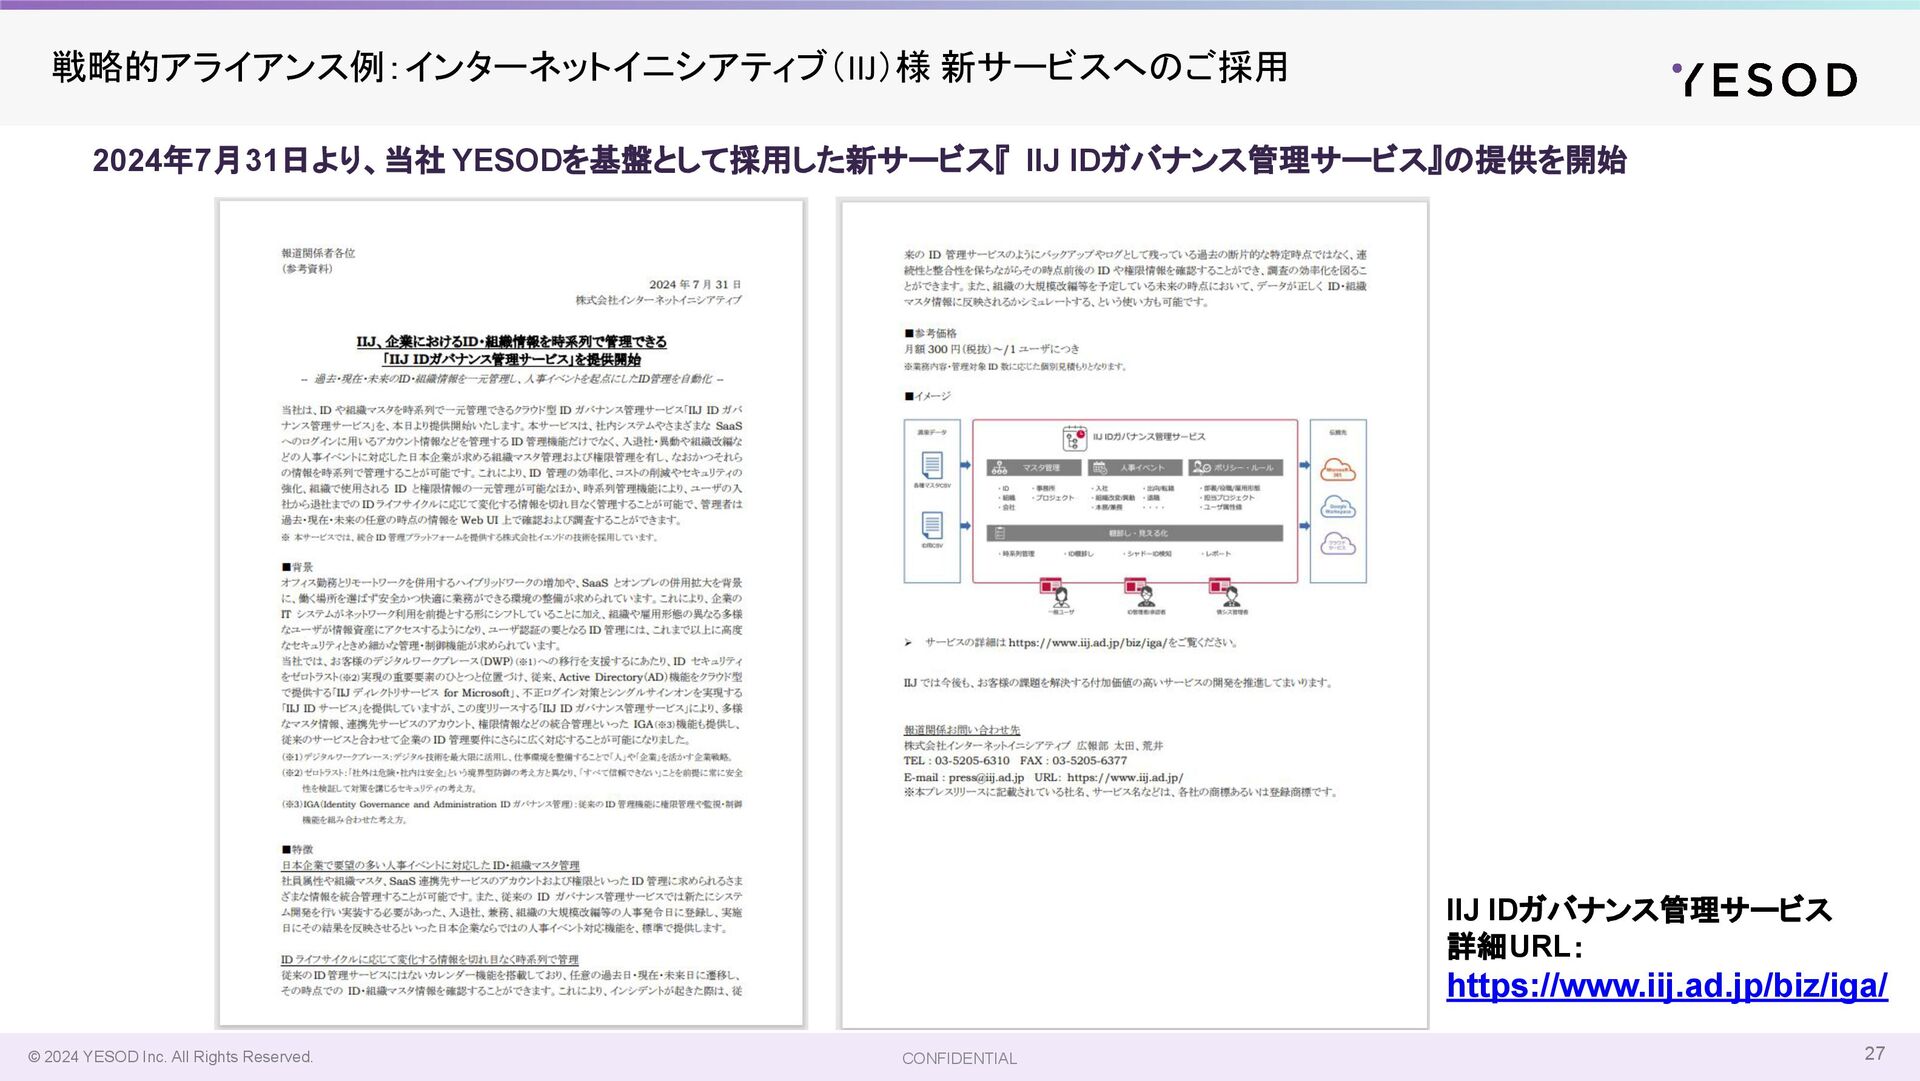Click the page number 27
Screen dimensions: 1920x1081
pyautogui.click(x=1875, y=1053)
